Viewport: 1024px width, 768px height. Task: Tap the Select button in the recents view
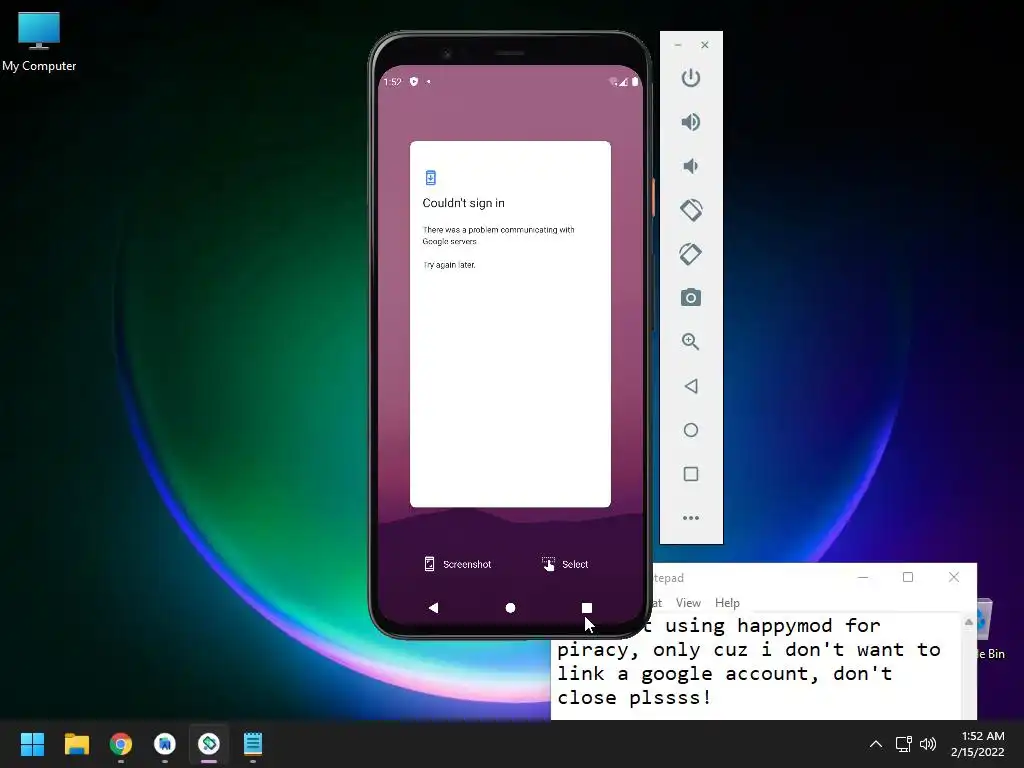[566, 564]
